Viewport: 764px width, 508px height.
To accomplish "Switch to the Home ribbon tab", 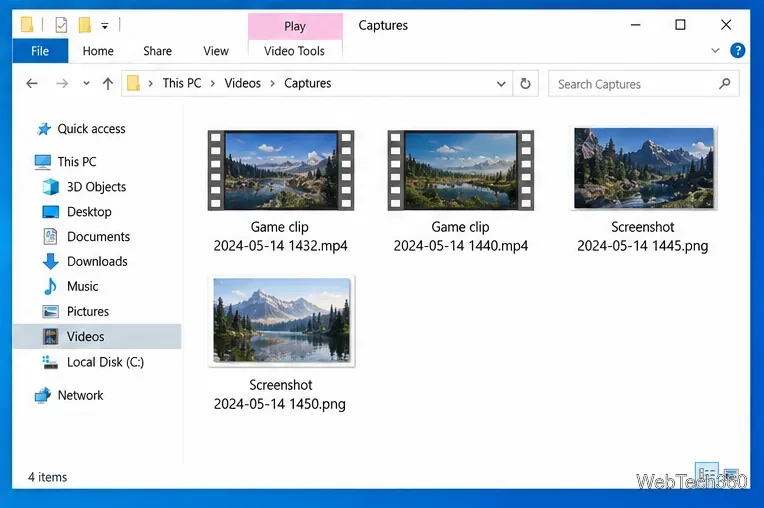I will click(98, 51).
